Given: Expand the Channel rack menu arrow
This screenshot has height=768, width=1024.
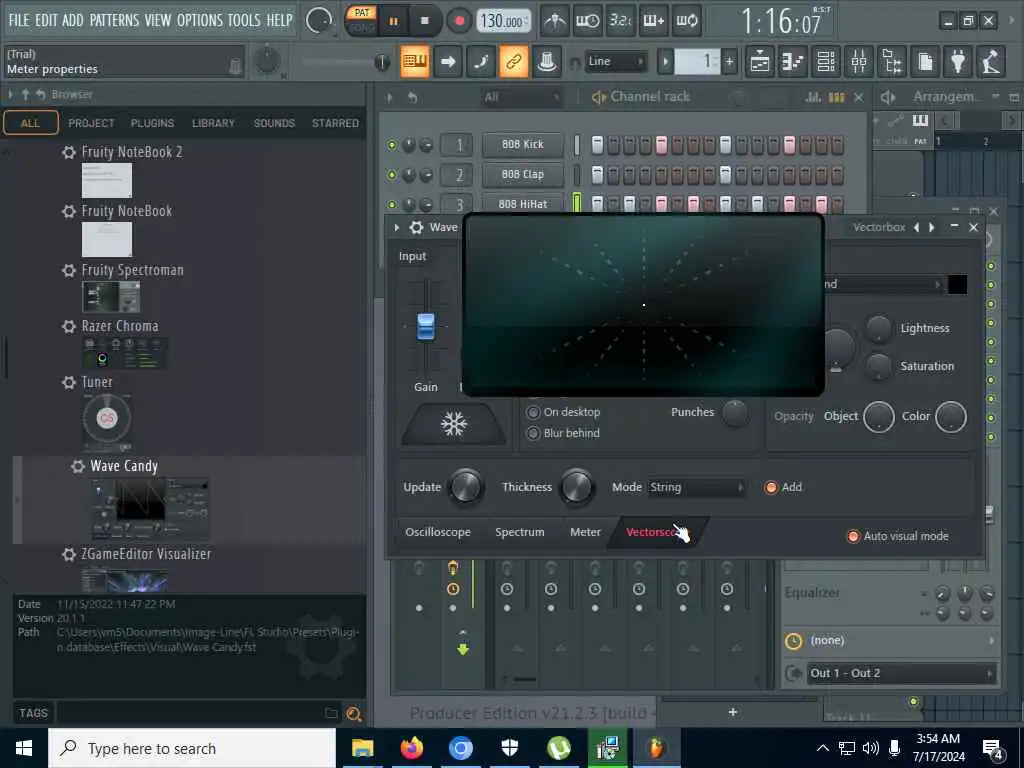Looking at the screenshot, I should coord(390,97).
